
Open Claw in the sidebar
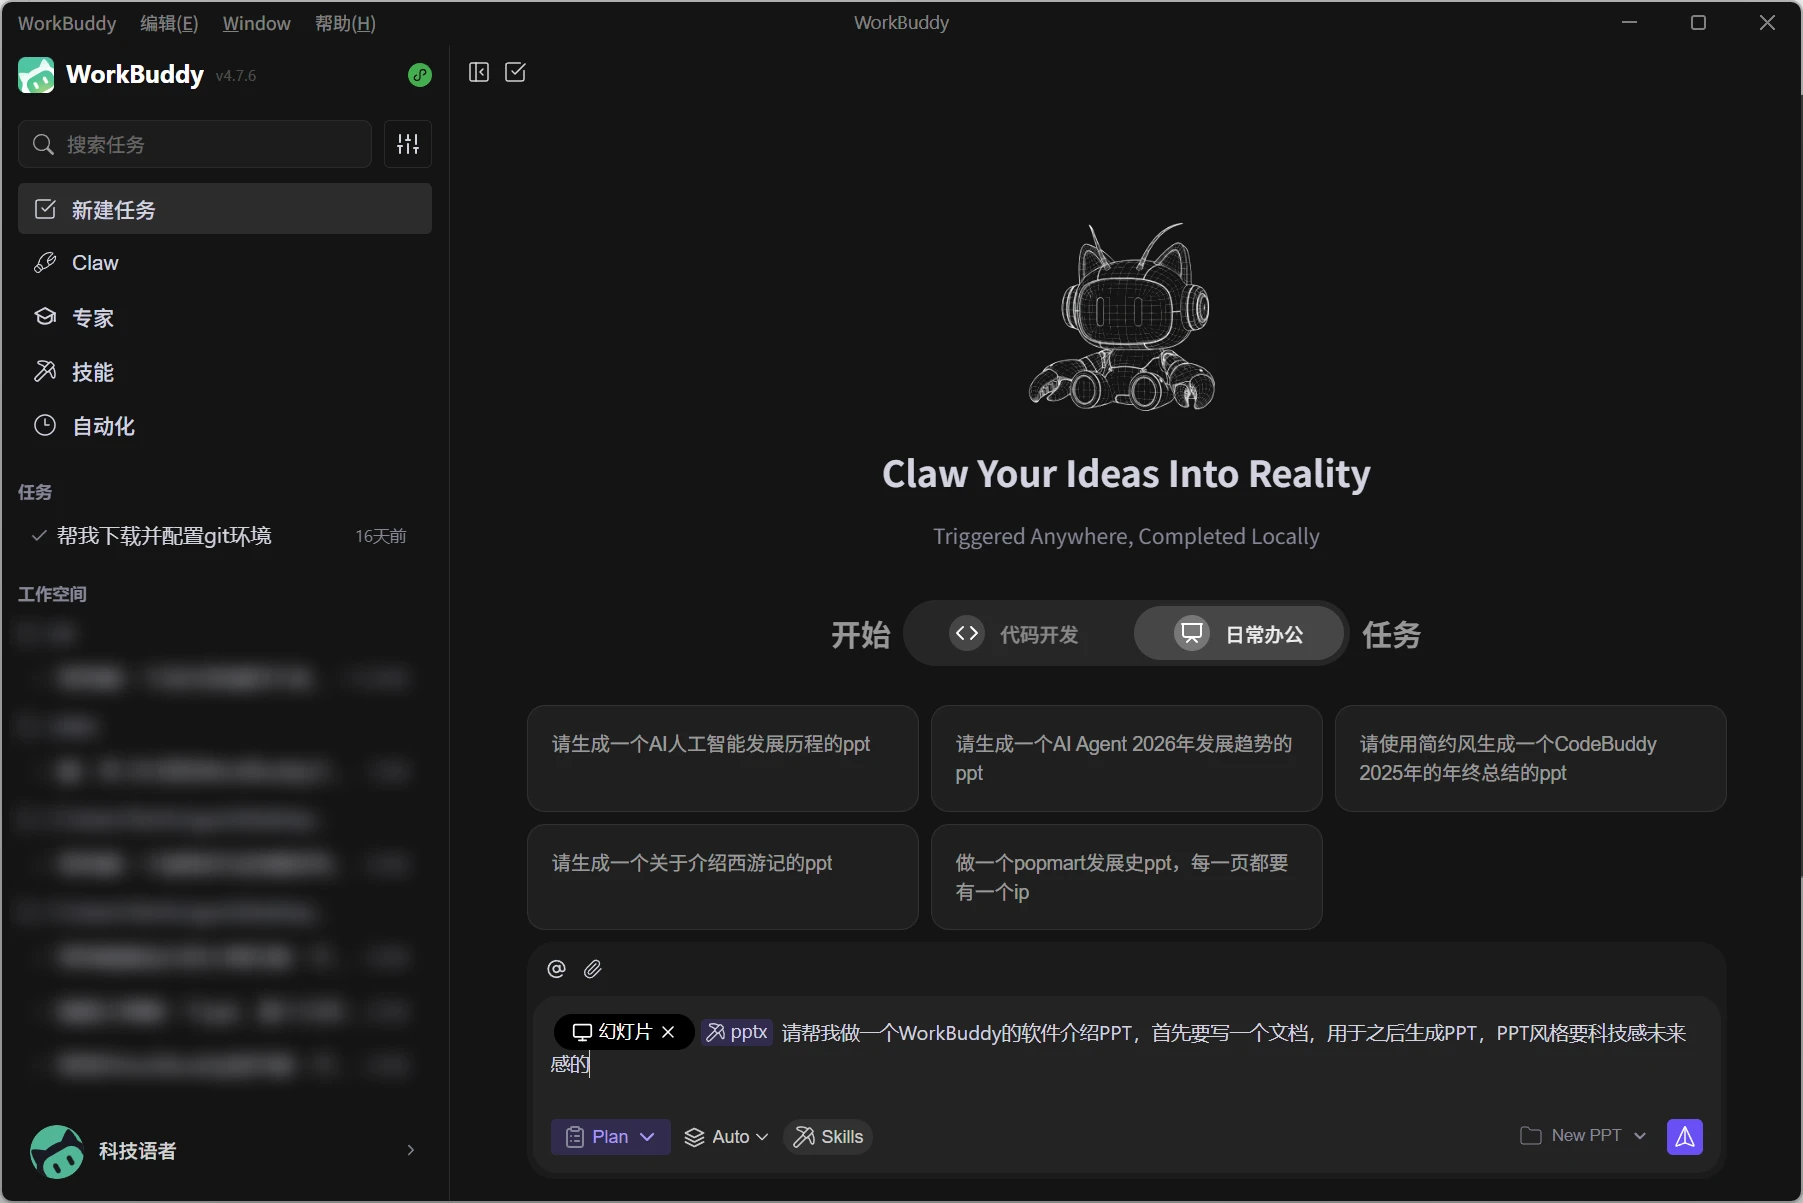tap(95, 263)
